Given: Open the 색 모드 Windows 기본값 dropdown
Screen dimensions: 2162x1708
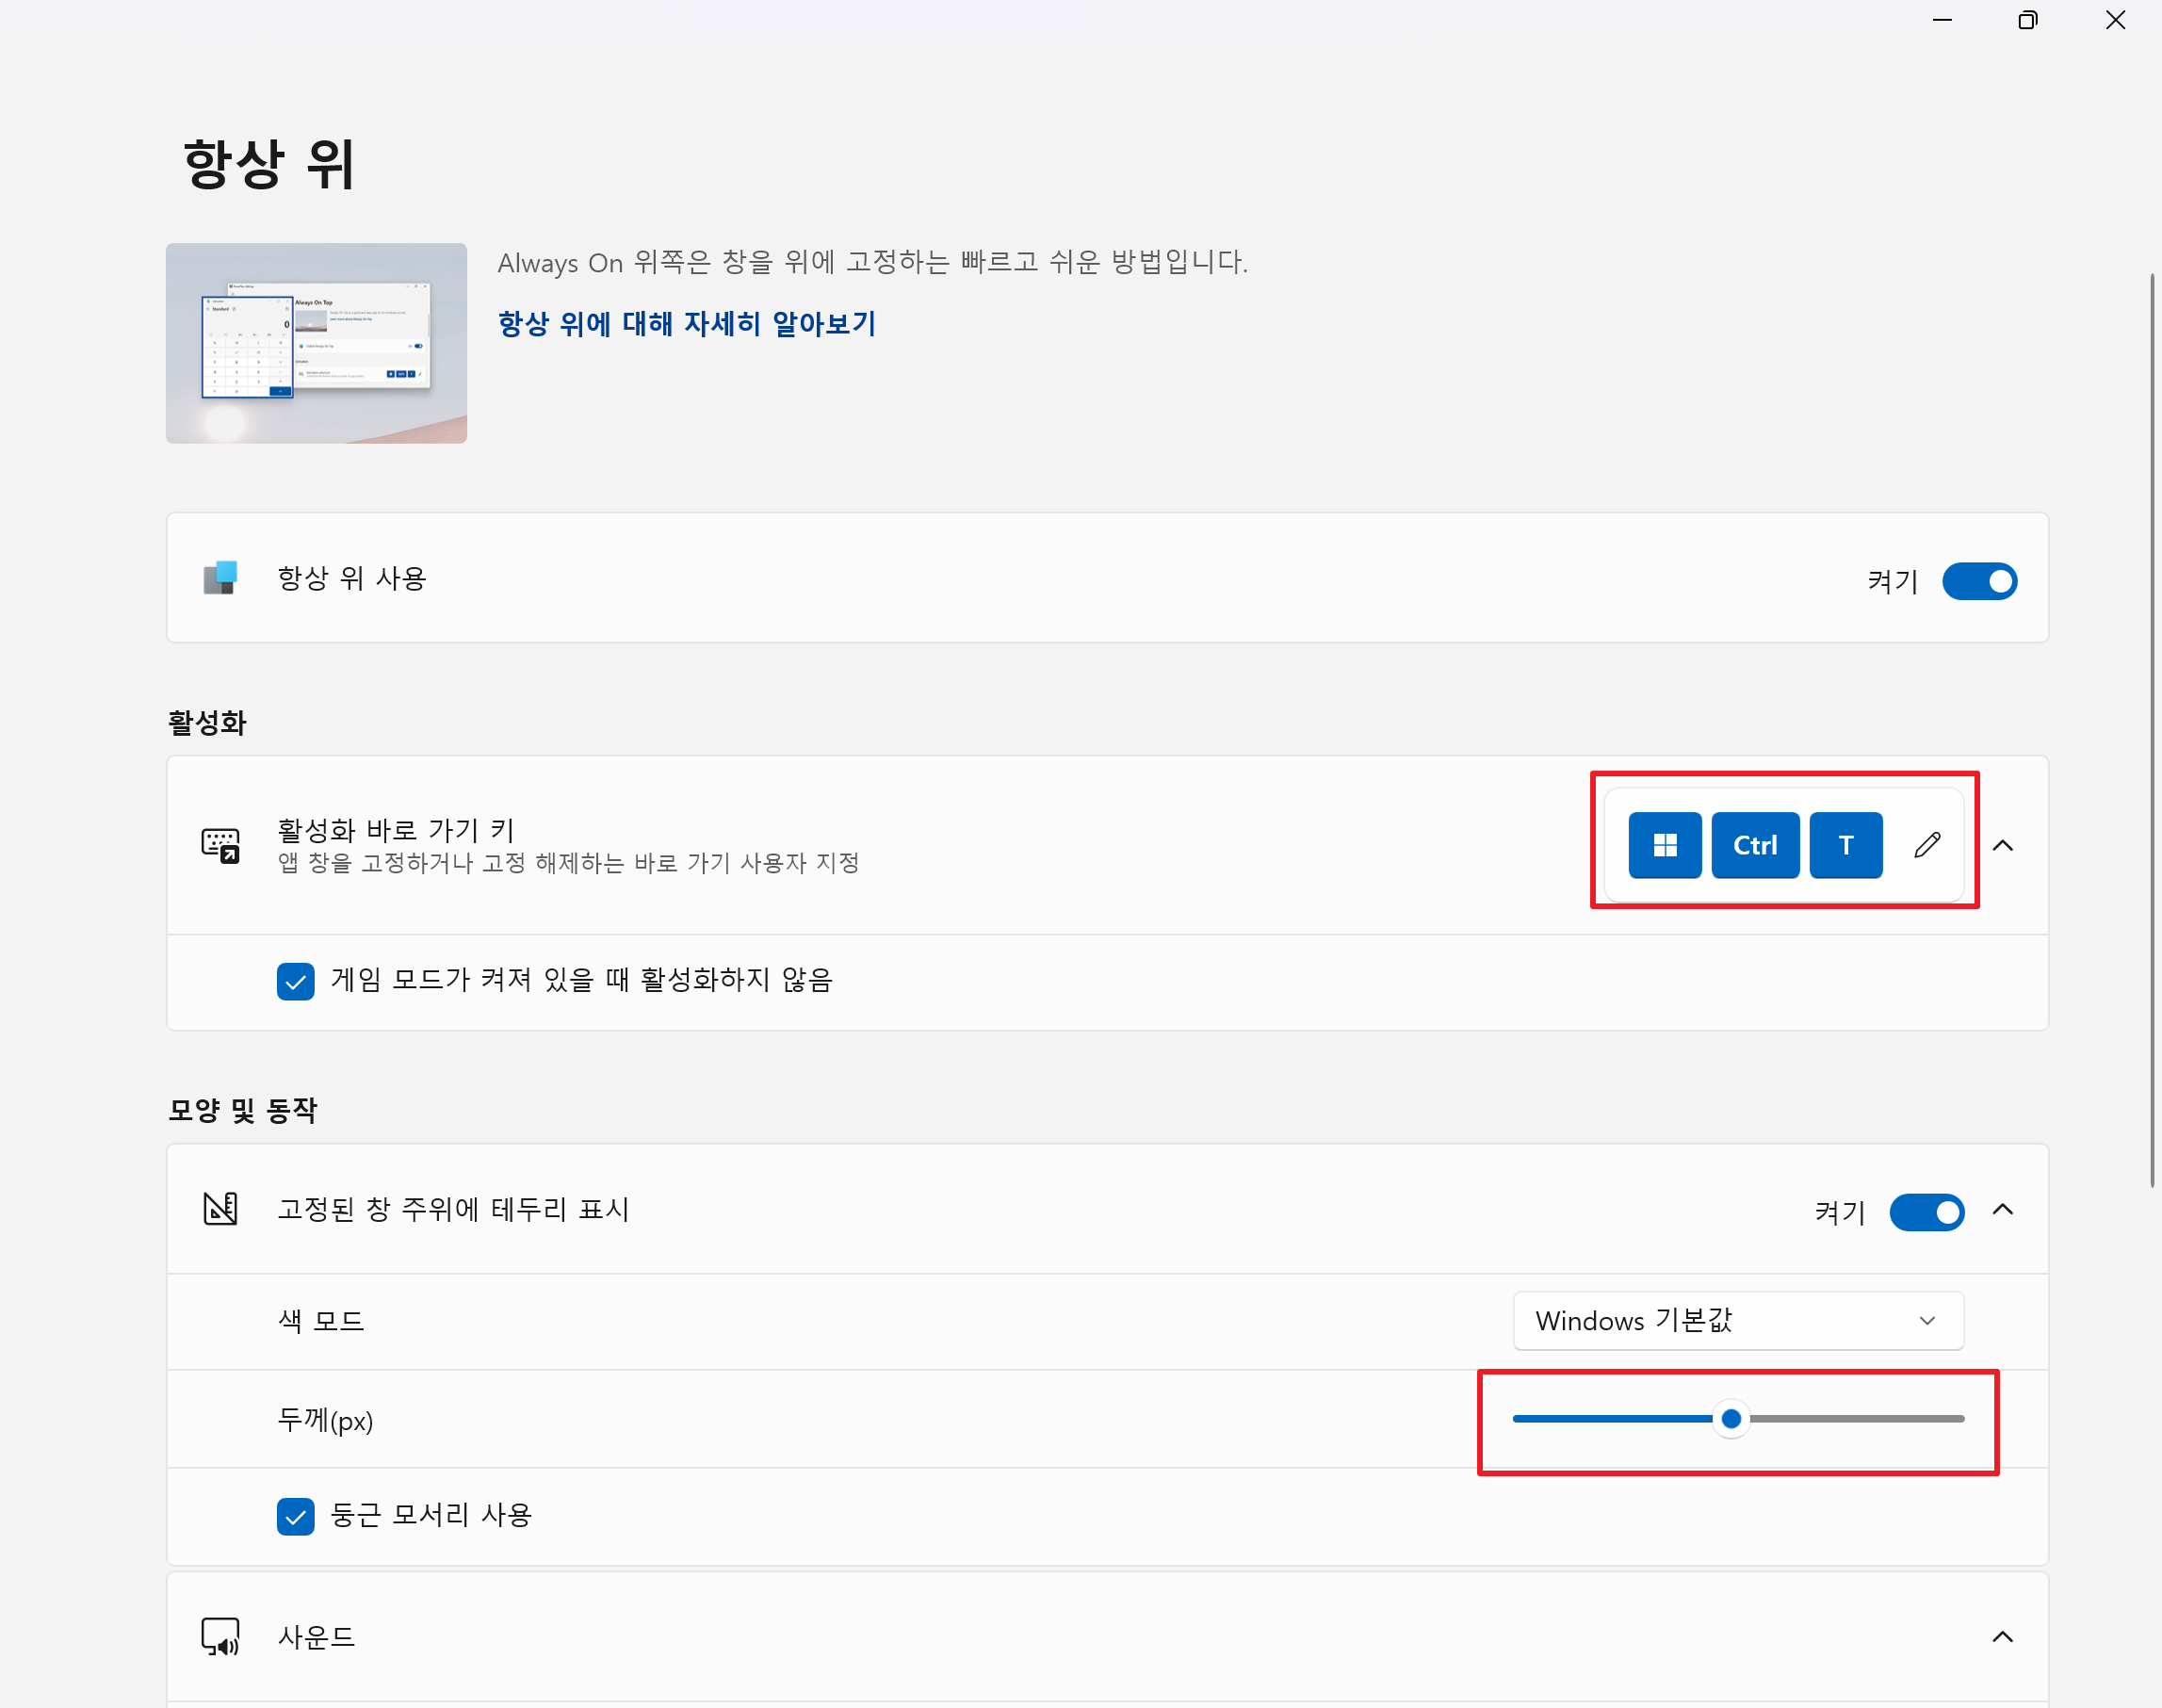Looking at the screenshot, I should [1738, 1320].
